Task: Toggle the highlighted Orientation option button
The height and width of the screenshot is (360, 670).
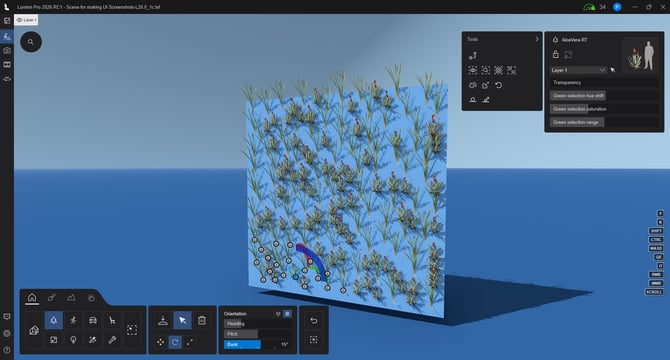Action: click(288, 314)
